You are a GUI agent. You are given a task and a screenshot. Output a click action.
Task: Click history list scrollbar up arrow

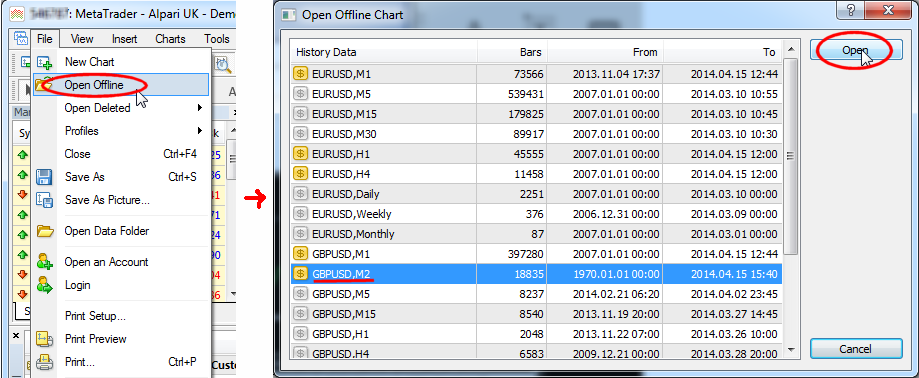tap(791, 50)
